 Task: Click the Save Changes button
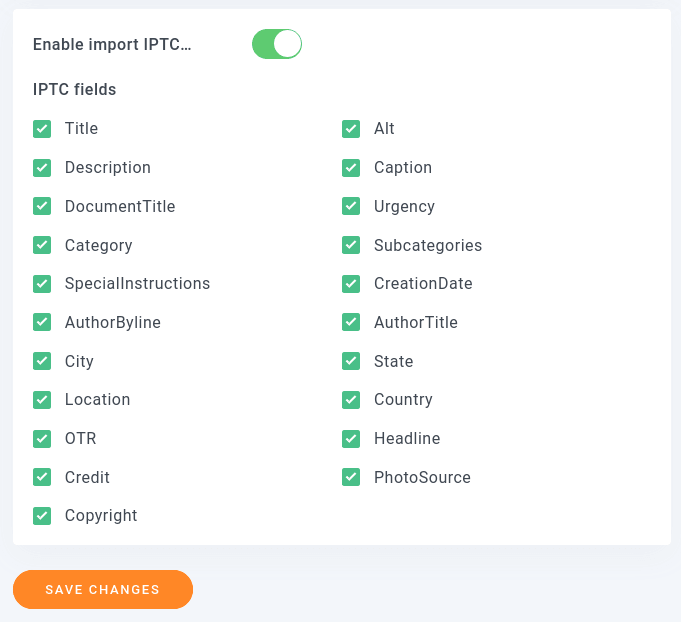[102, 590]
